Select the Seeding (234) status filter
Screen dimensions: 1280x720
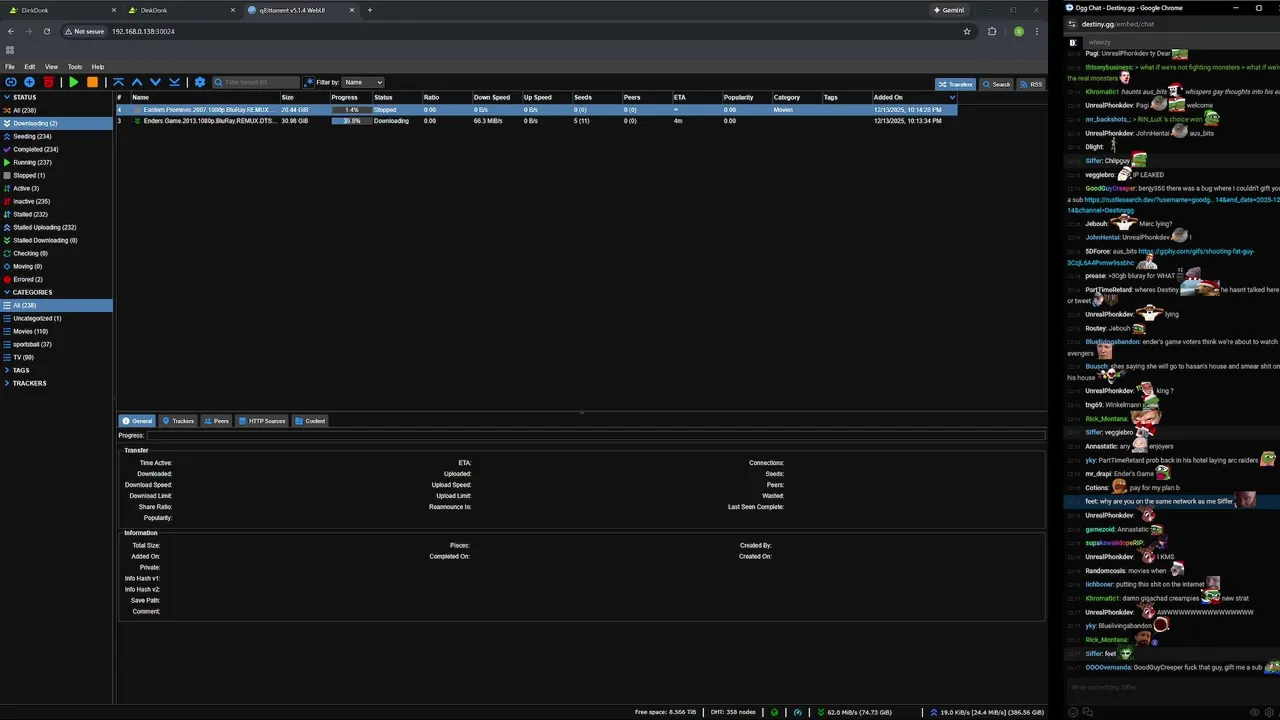(x=56, y=136)
